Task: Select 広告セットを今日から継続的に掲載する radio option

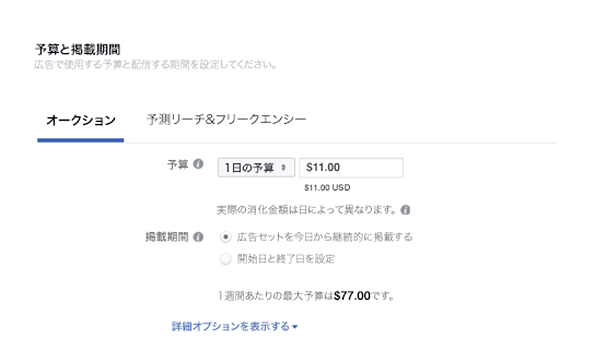Action: (225, 237)
